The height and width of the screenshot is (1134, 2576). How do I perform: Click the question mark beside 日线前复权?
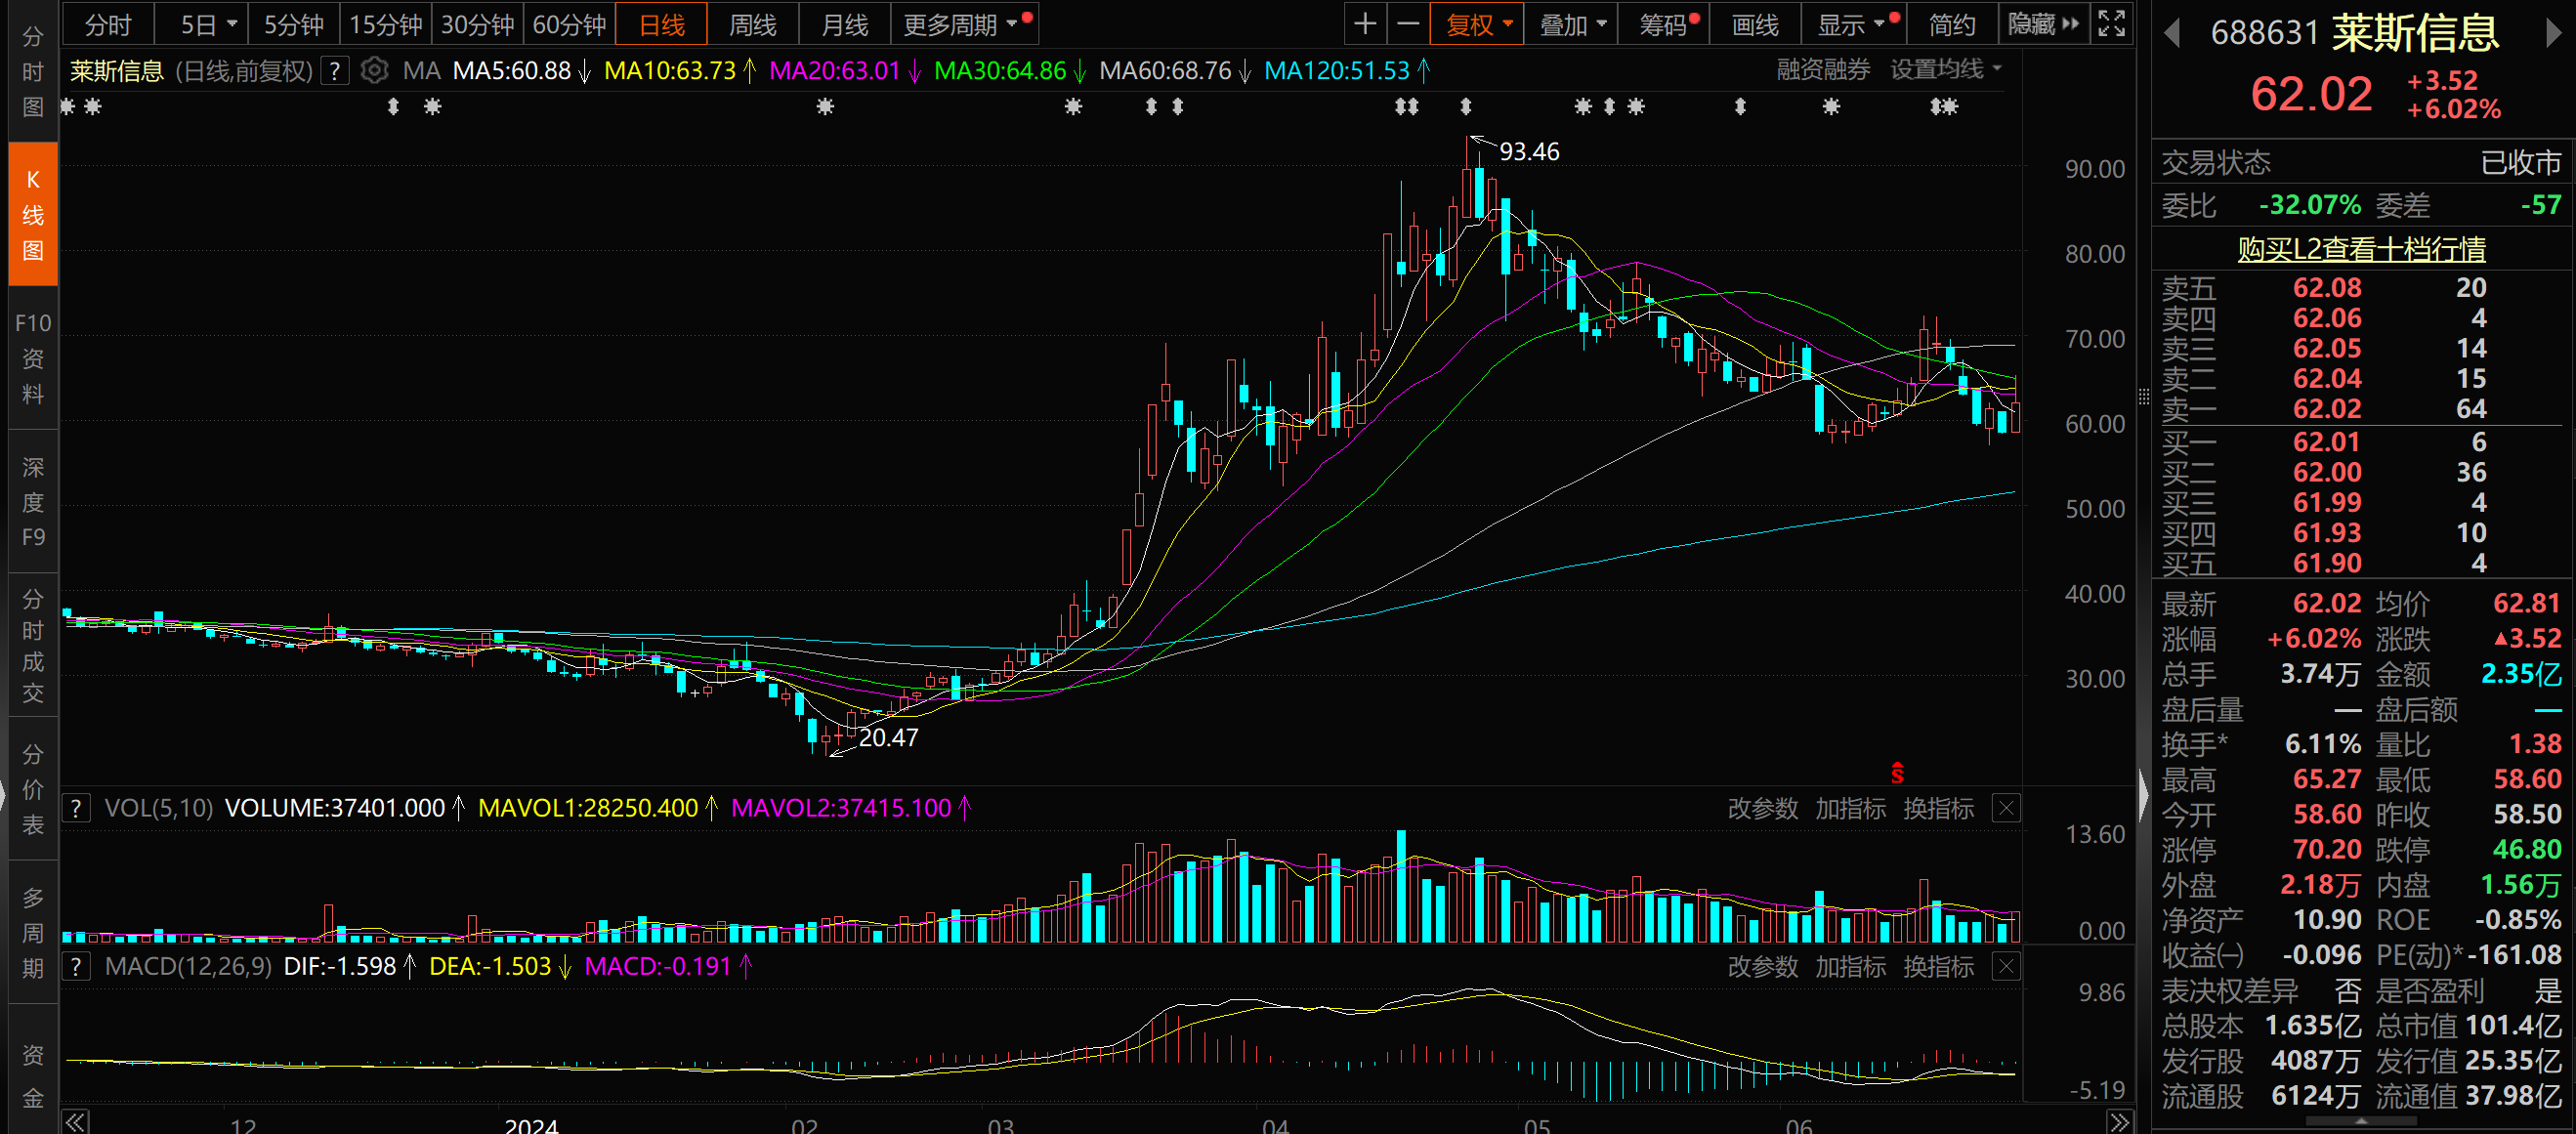point(335,71)
